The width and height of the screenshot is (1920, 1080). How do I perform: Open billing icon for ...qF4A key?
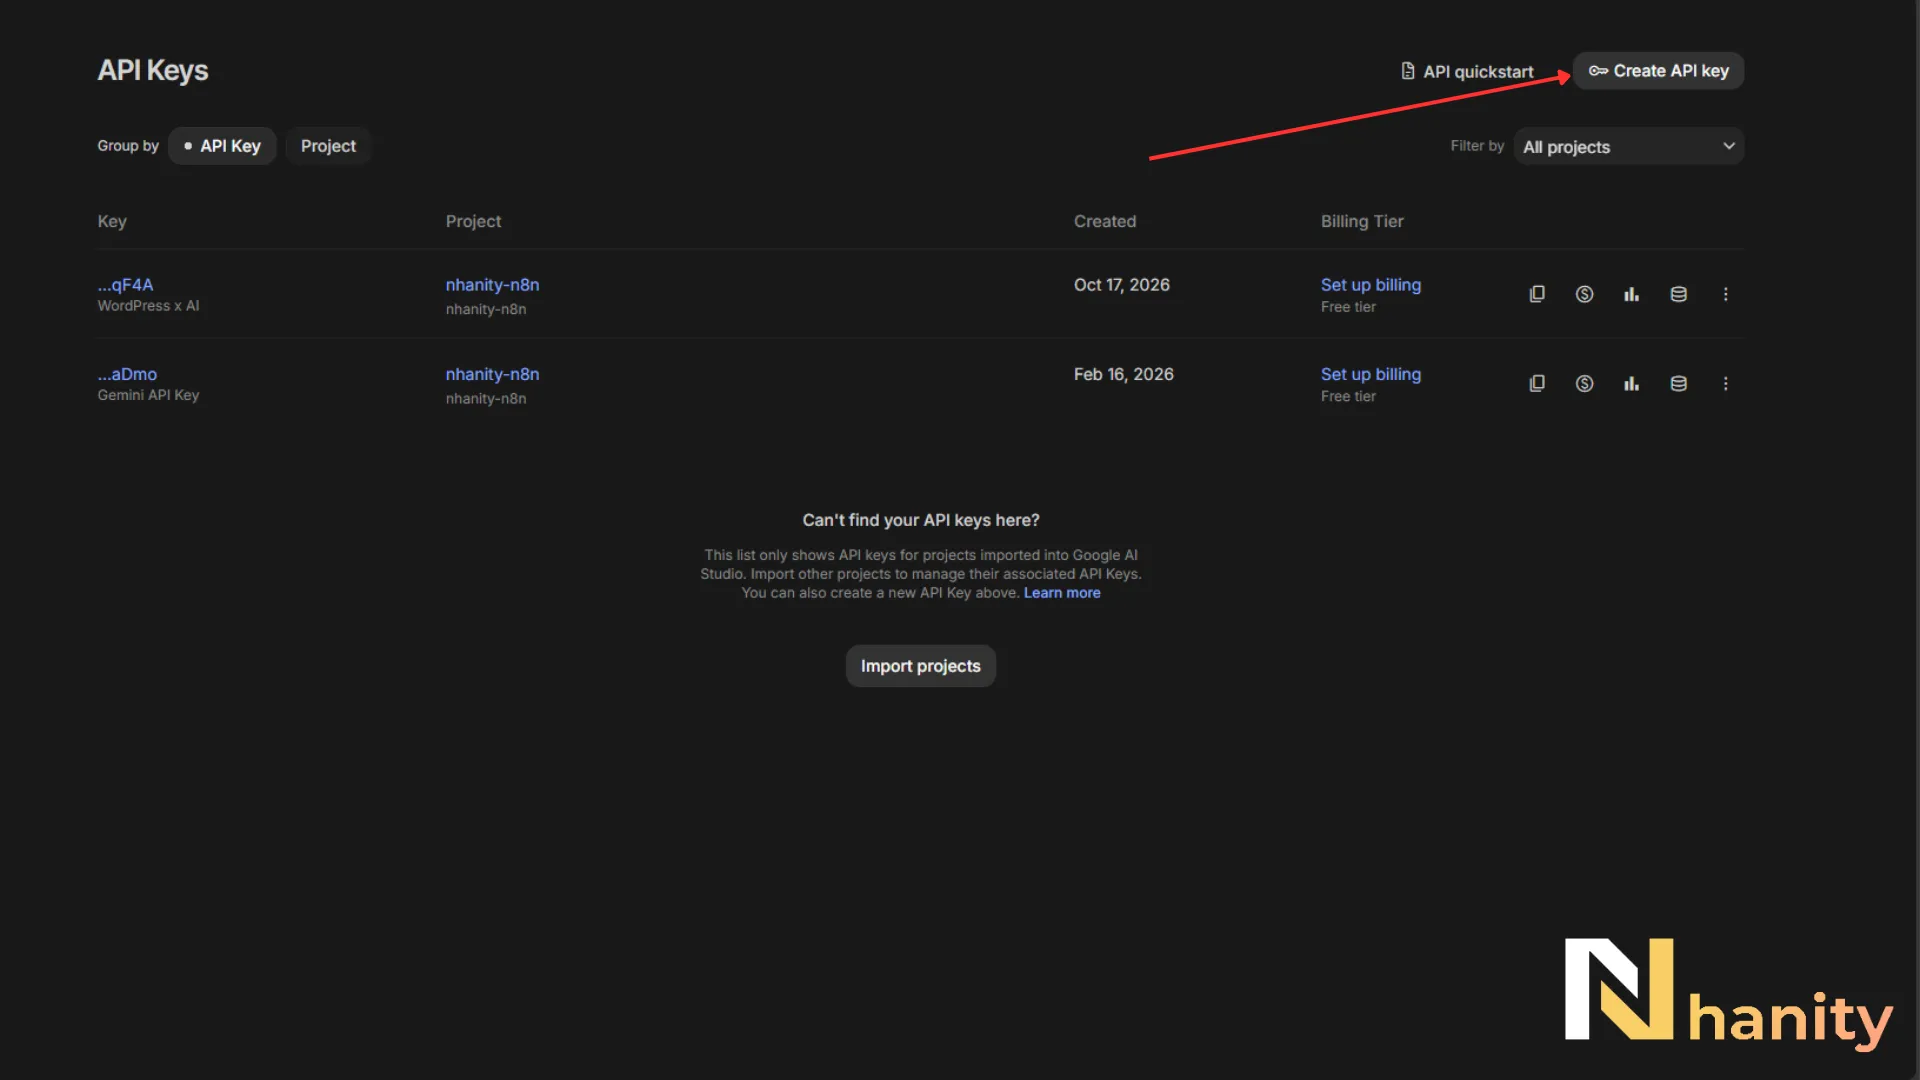[x=1584, y=294]
